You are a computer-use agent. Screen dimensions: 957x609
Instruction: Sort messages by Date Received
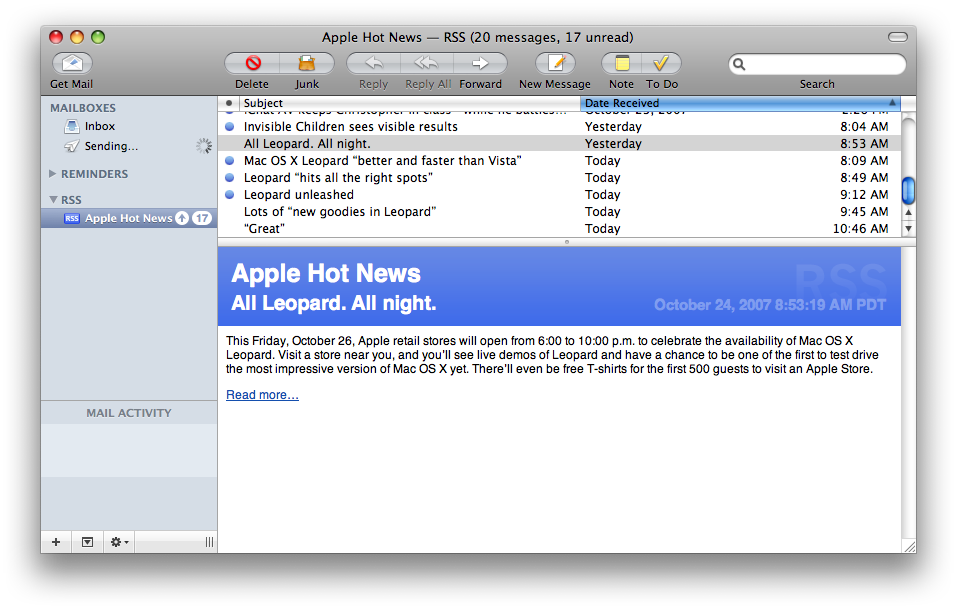coord(740,103)
